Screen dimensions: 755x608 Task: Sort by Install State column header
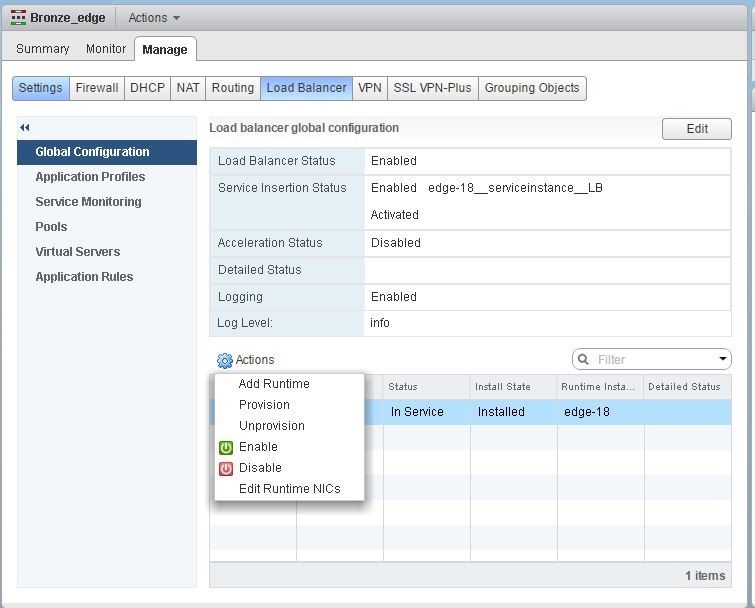click(514, 387)
